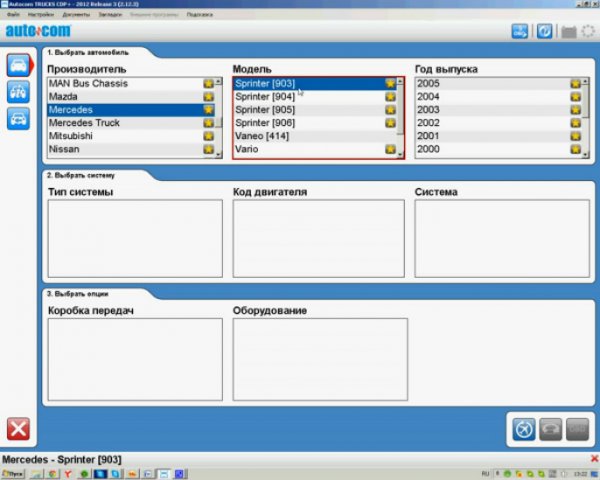Open the third sidebar icon with front-view car
This screenshot has width=600, height=480.
click(x=18, y=119)
